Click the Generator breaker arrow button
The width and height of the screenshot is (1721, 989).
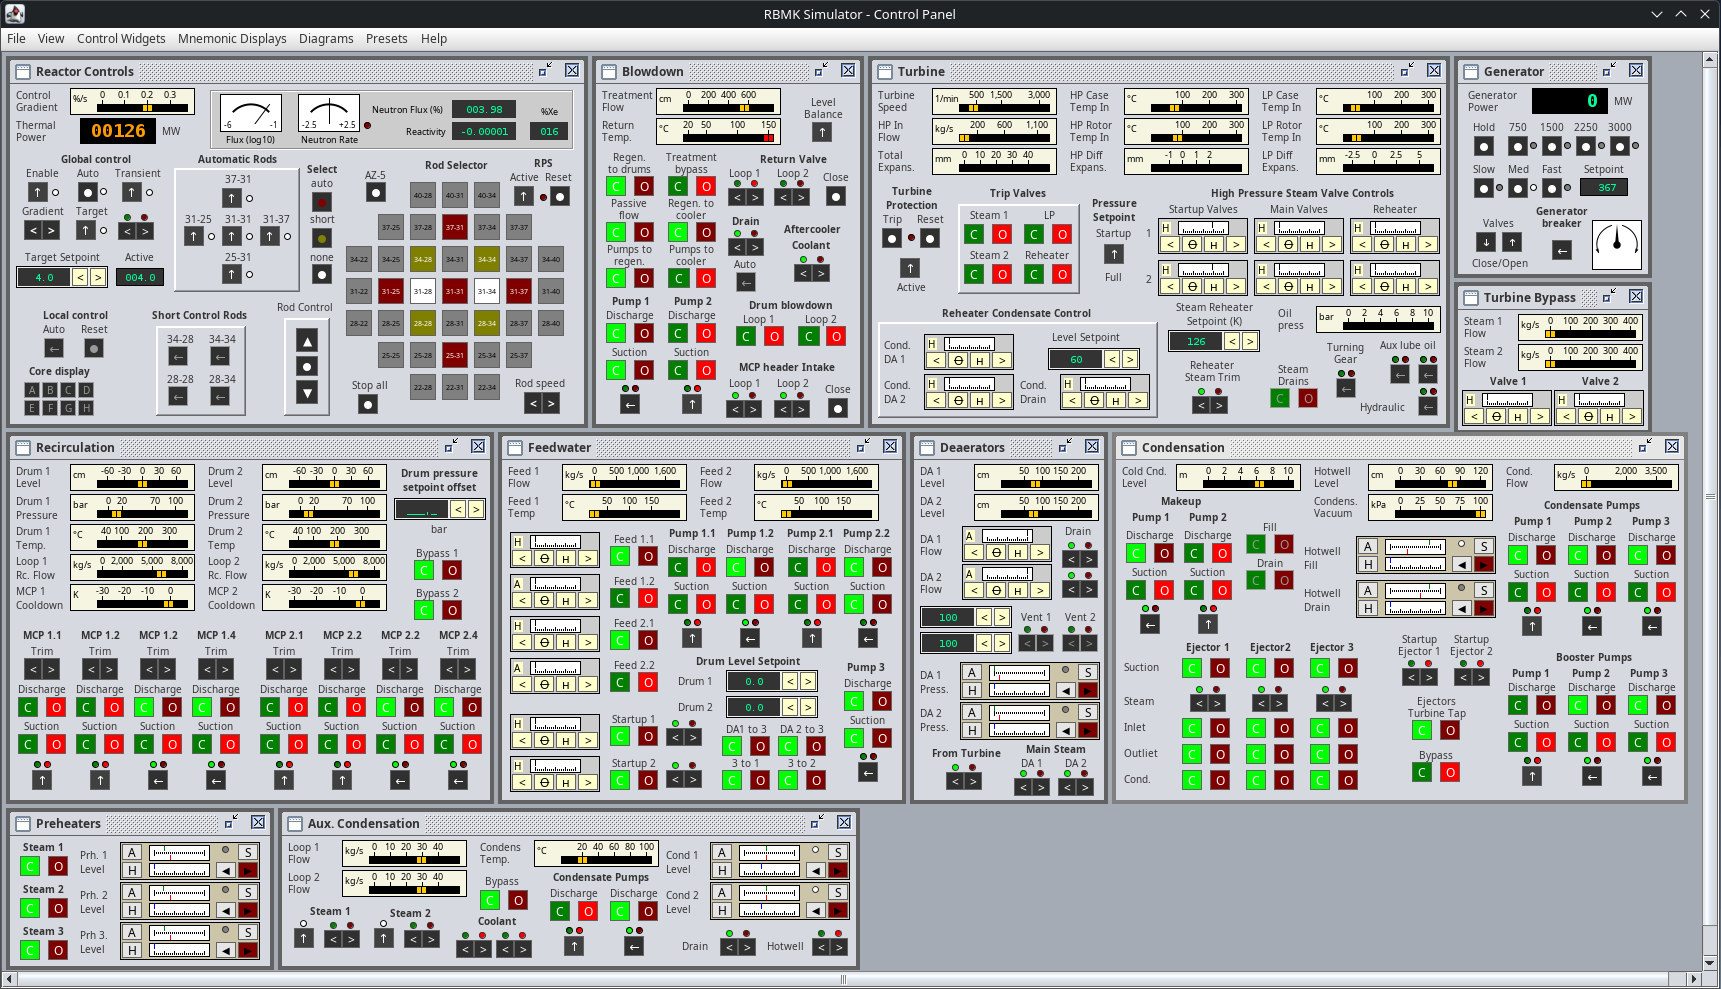tap(1561, 251)
